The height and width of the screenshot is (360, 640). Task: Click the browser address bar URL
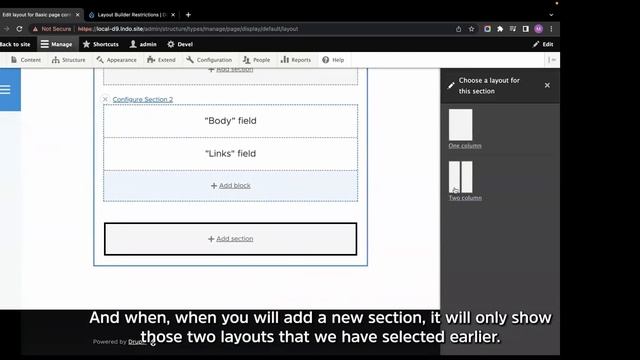pos(188,29)
